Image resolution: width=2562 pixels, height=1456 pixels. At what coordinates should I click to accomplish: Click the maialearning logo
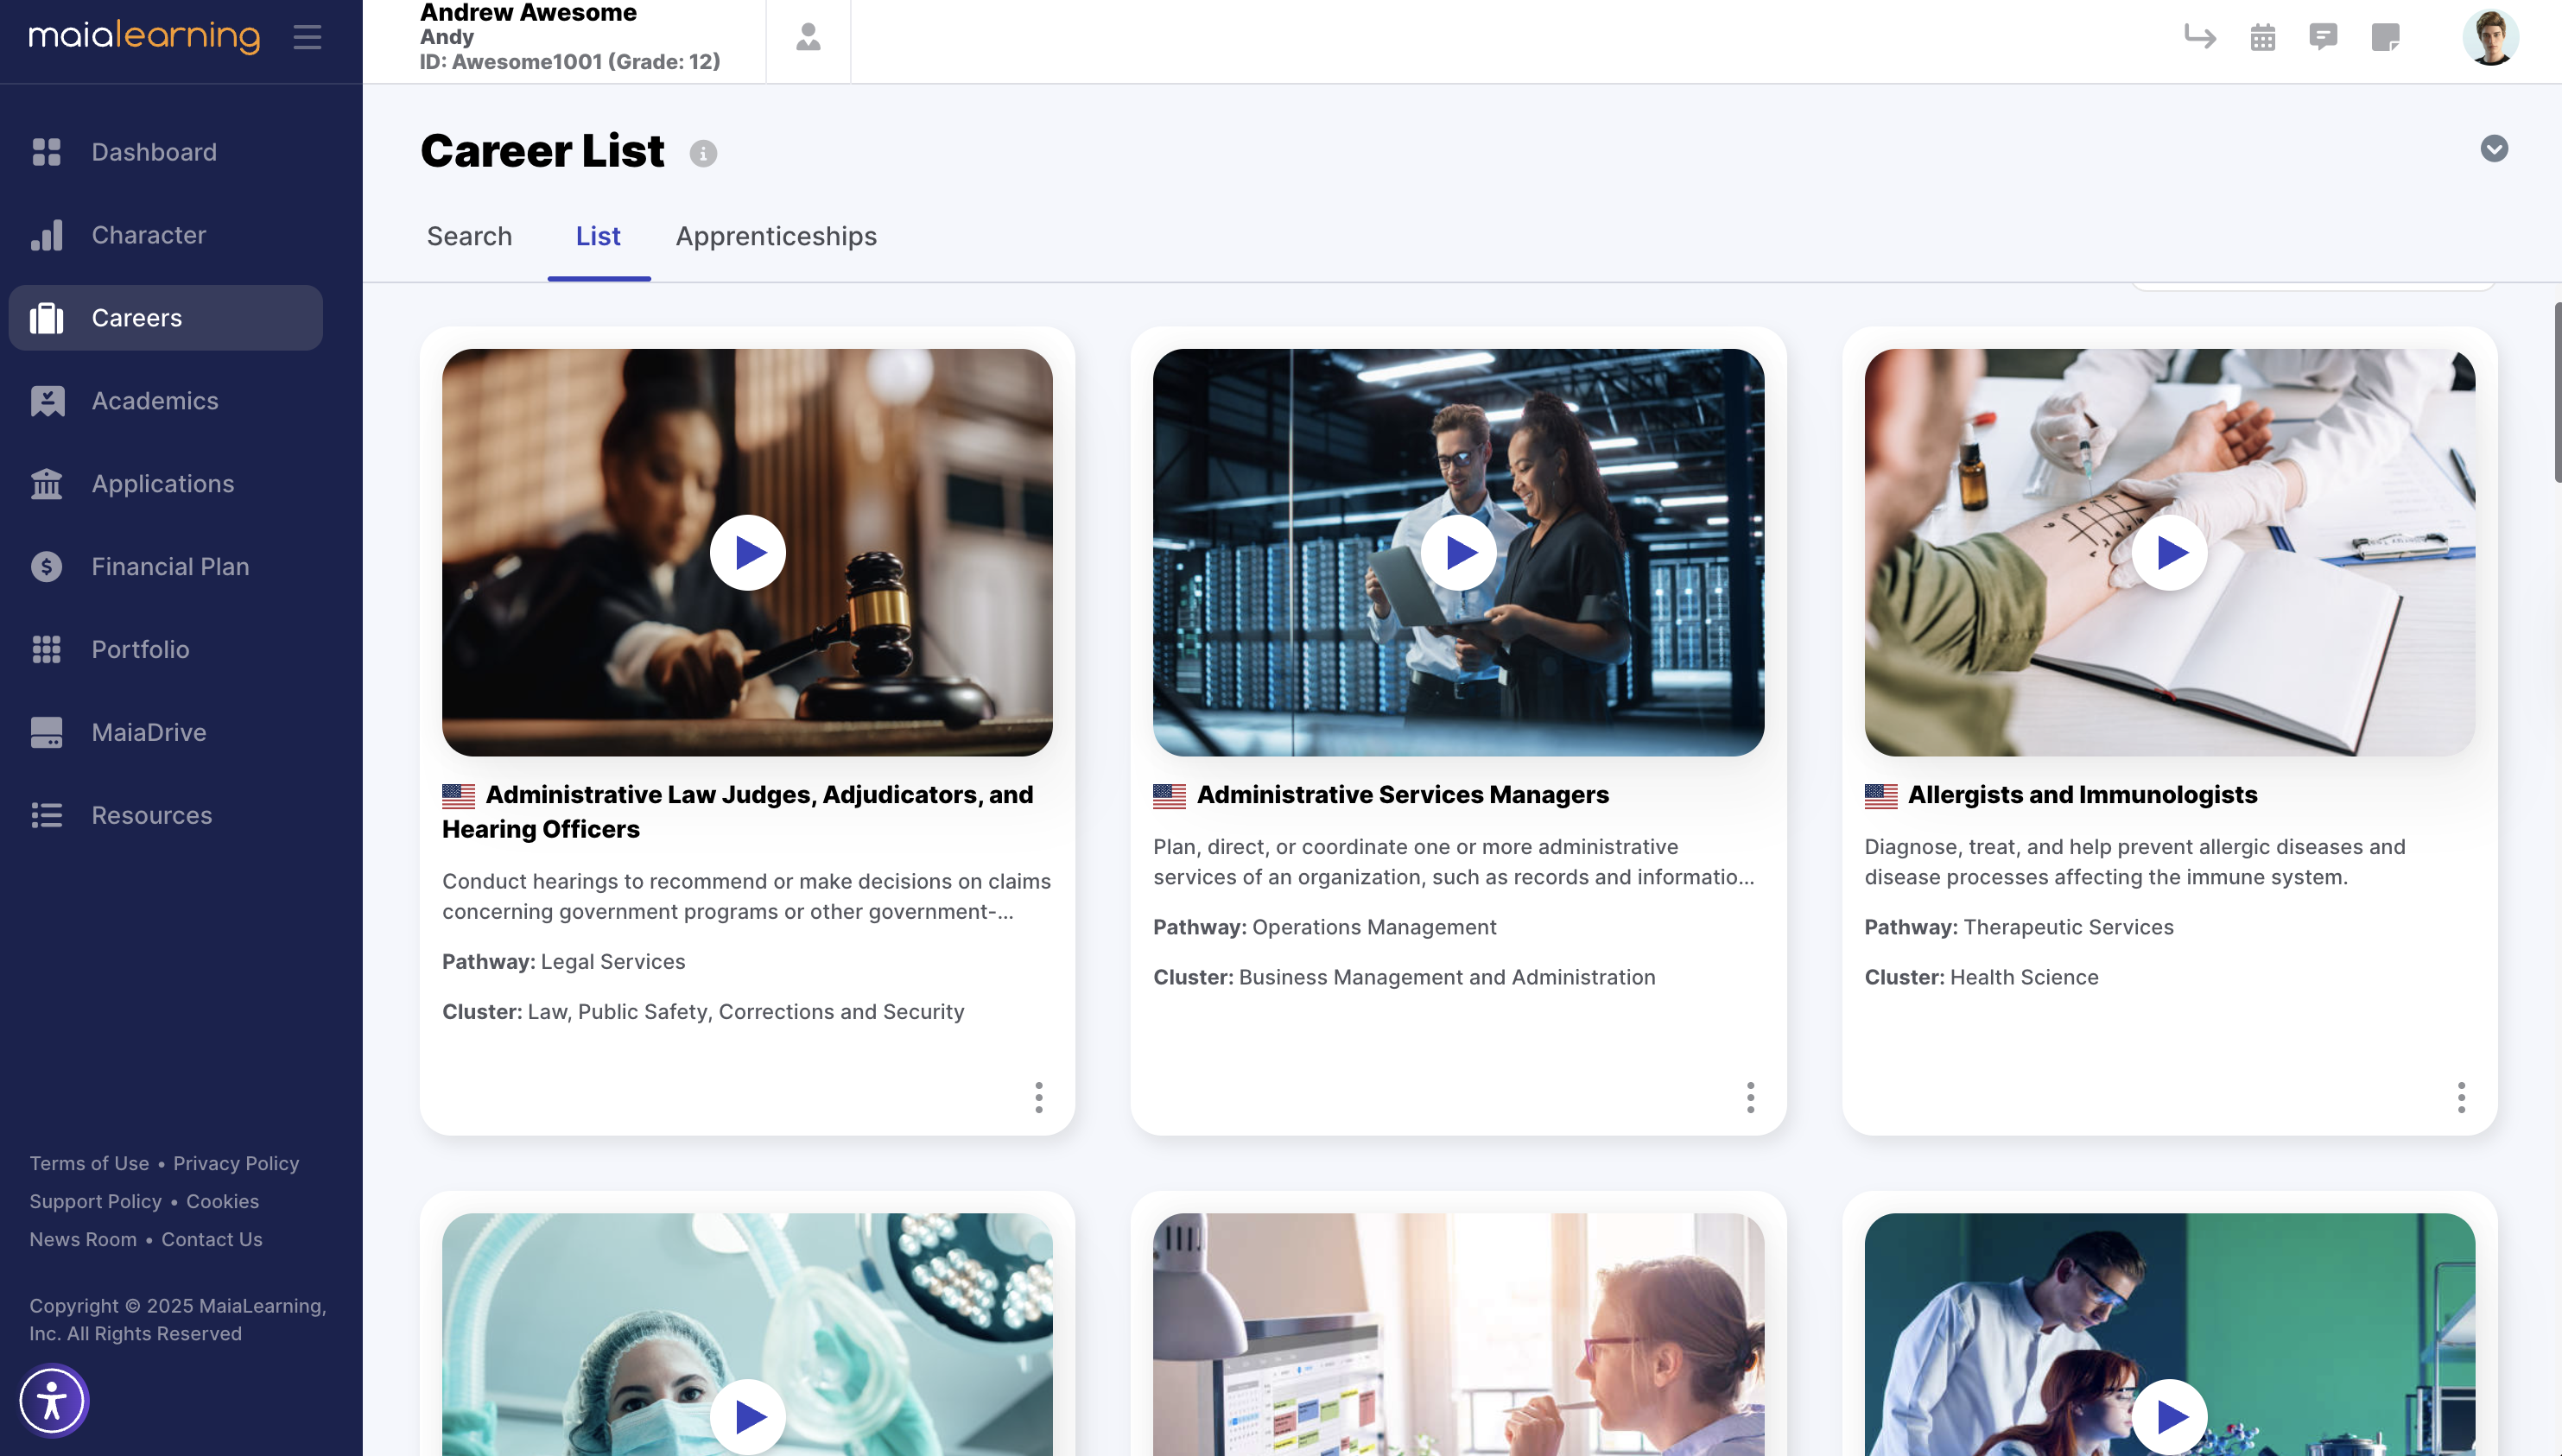[144, 37]
